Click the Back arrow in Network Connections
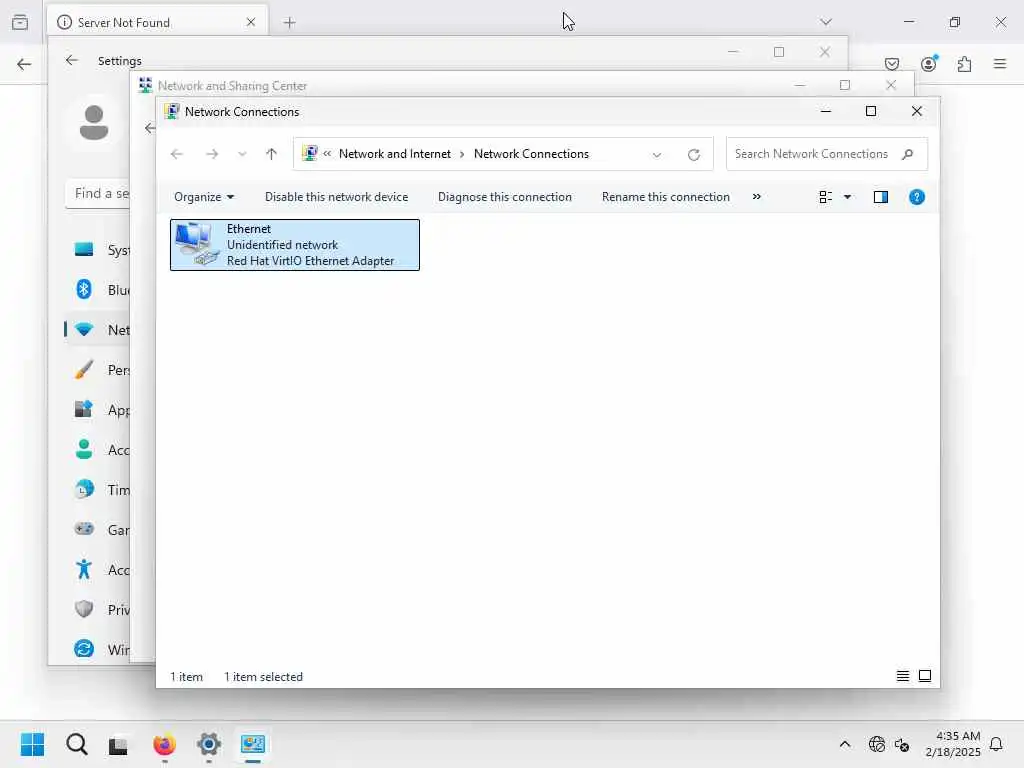The height and width of the screenshot is (768, 1024). coord(176,154)
